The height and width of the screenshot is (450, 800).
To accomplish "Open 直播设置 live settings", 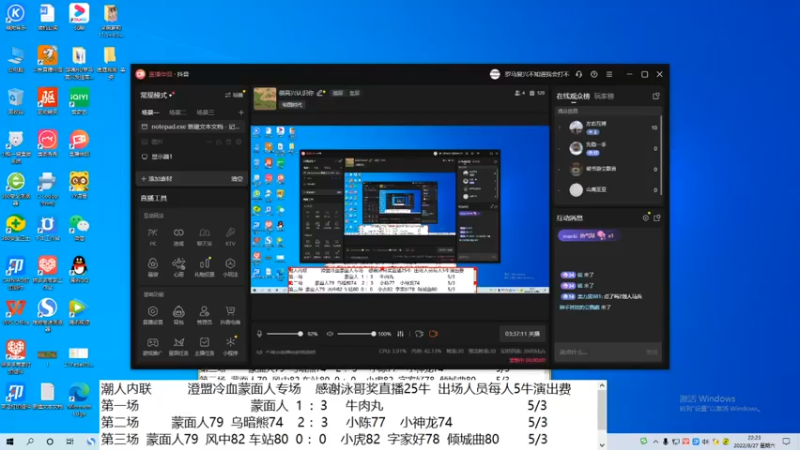I will click(x=153, y=315).
